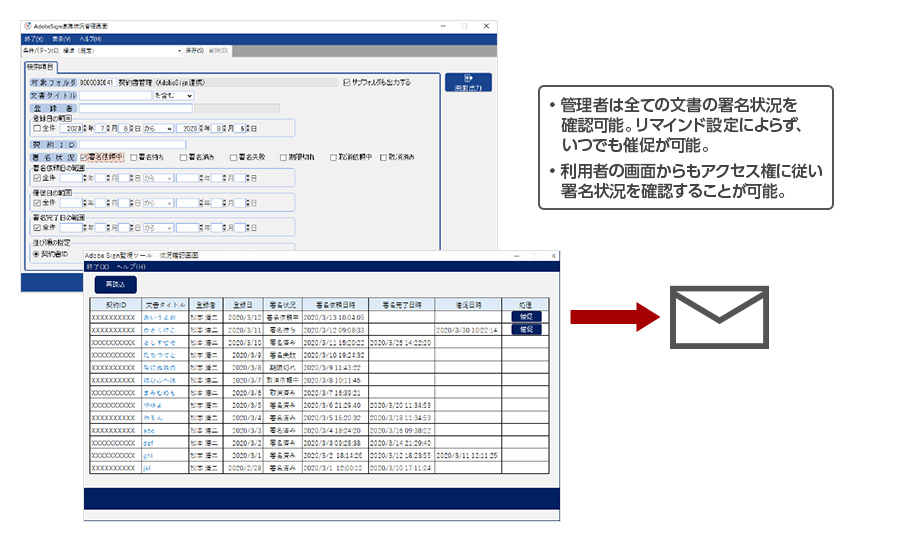Select the 検索項目 tab
This screenshot has width=900, height=542.
(x=40, y=66)
